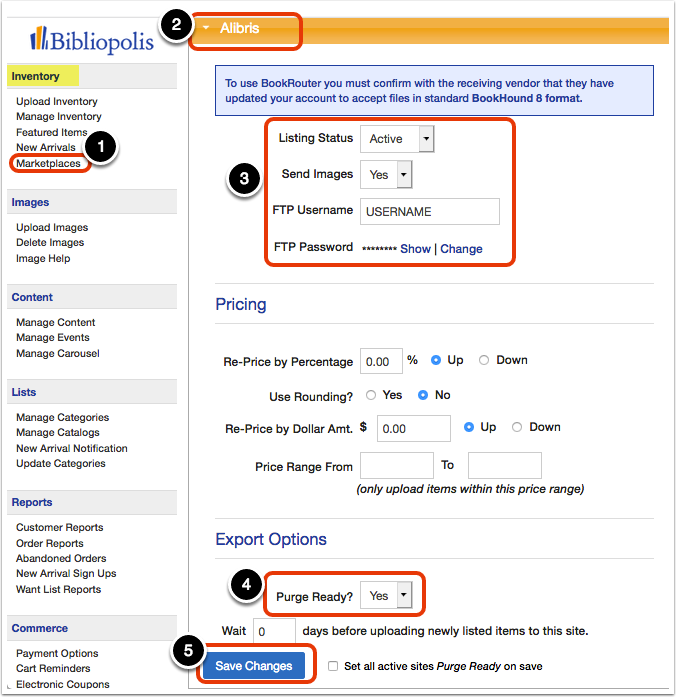Screen dimensions: 676x697
Task: Open Image Help
Action: [x=43, y=259]
